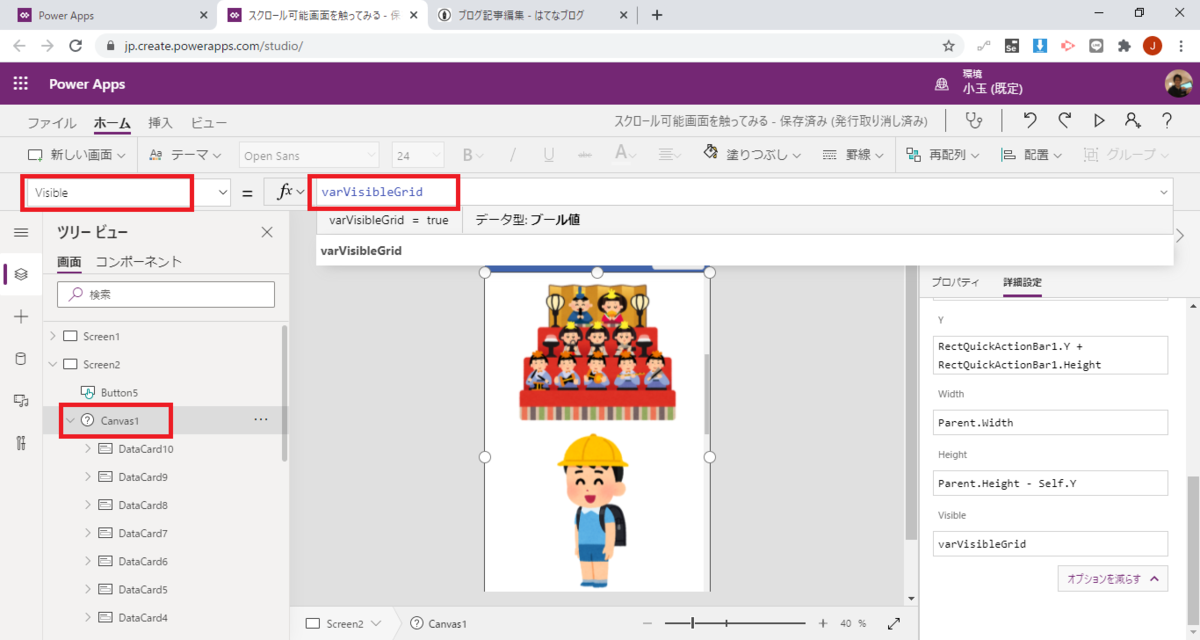Open the Fill color dropdown
Viewport: 1200px width, 640px height.
[x=752, y=155]
